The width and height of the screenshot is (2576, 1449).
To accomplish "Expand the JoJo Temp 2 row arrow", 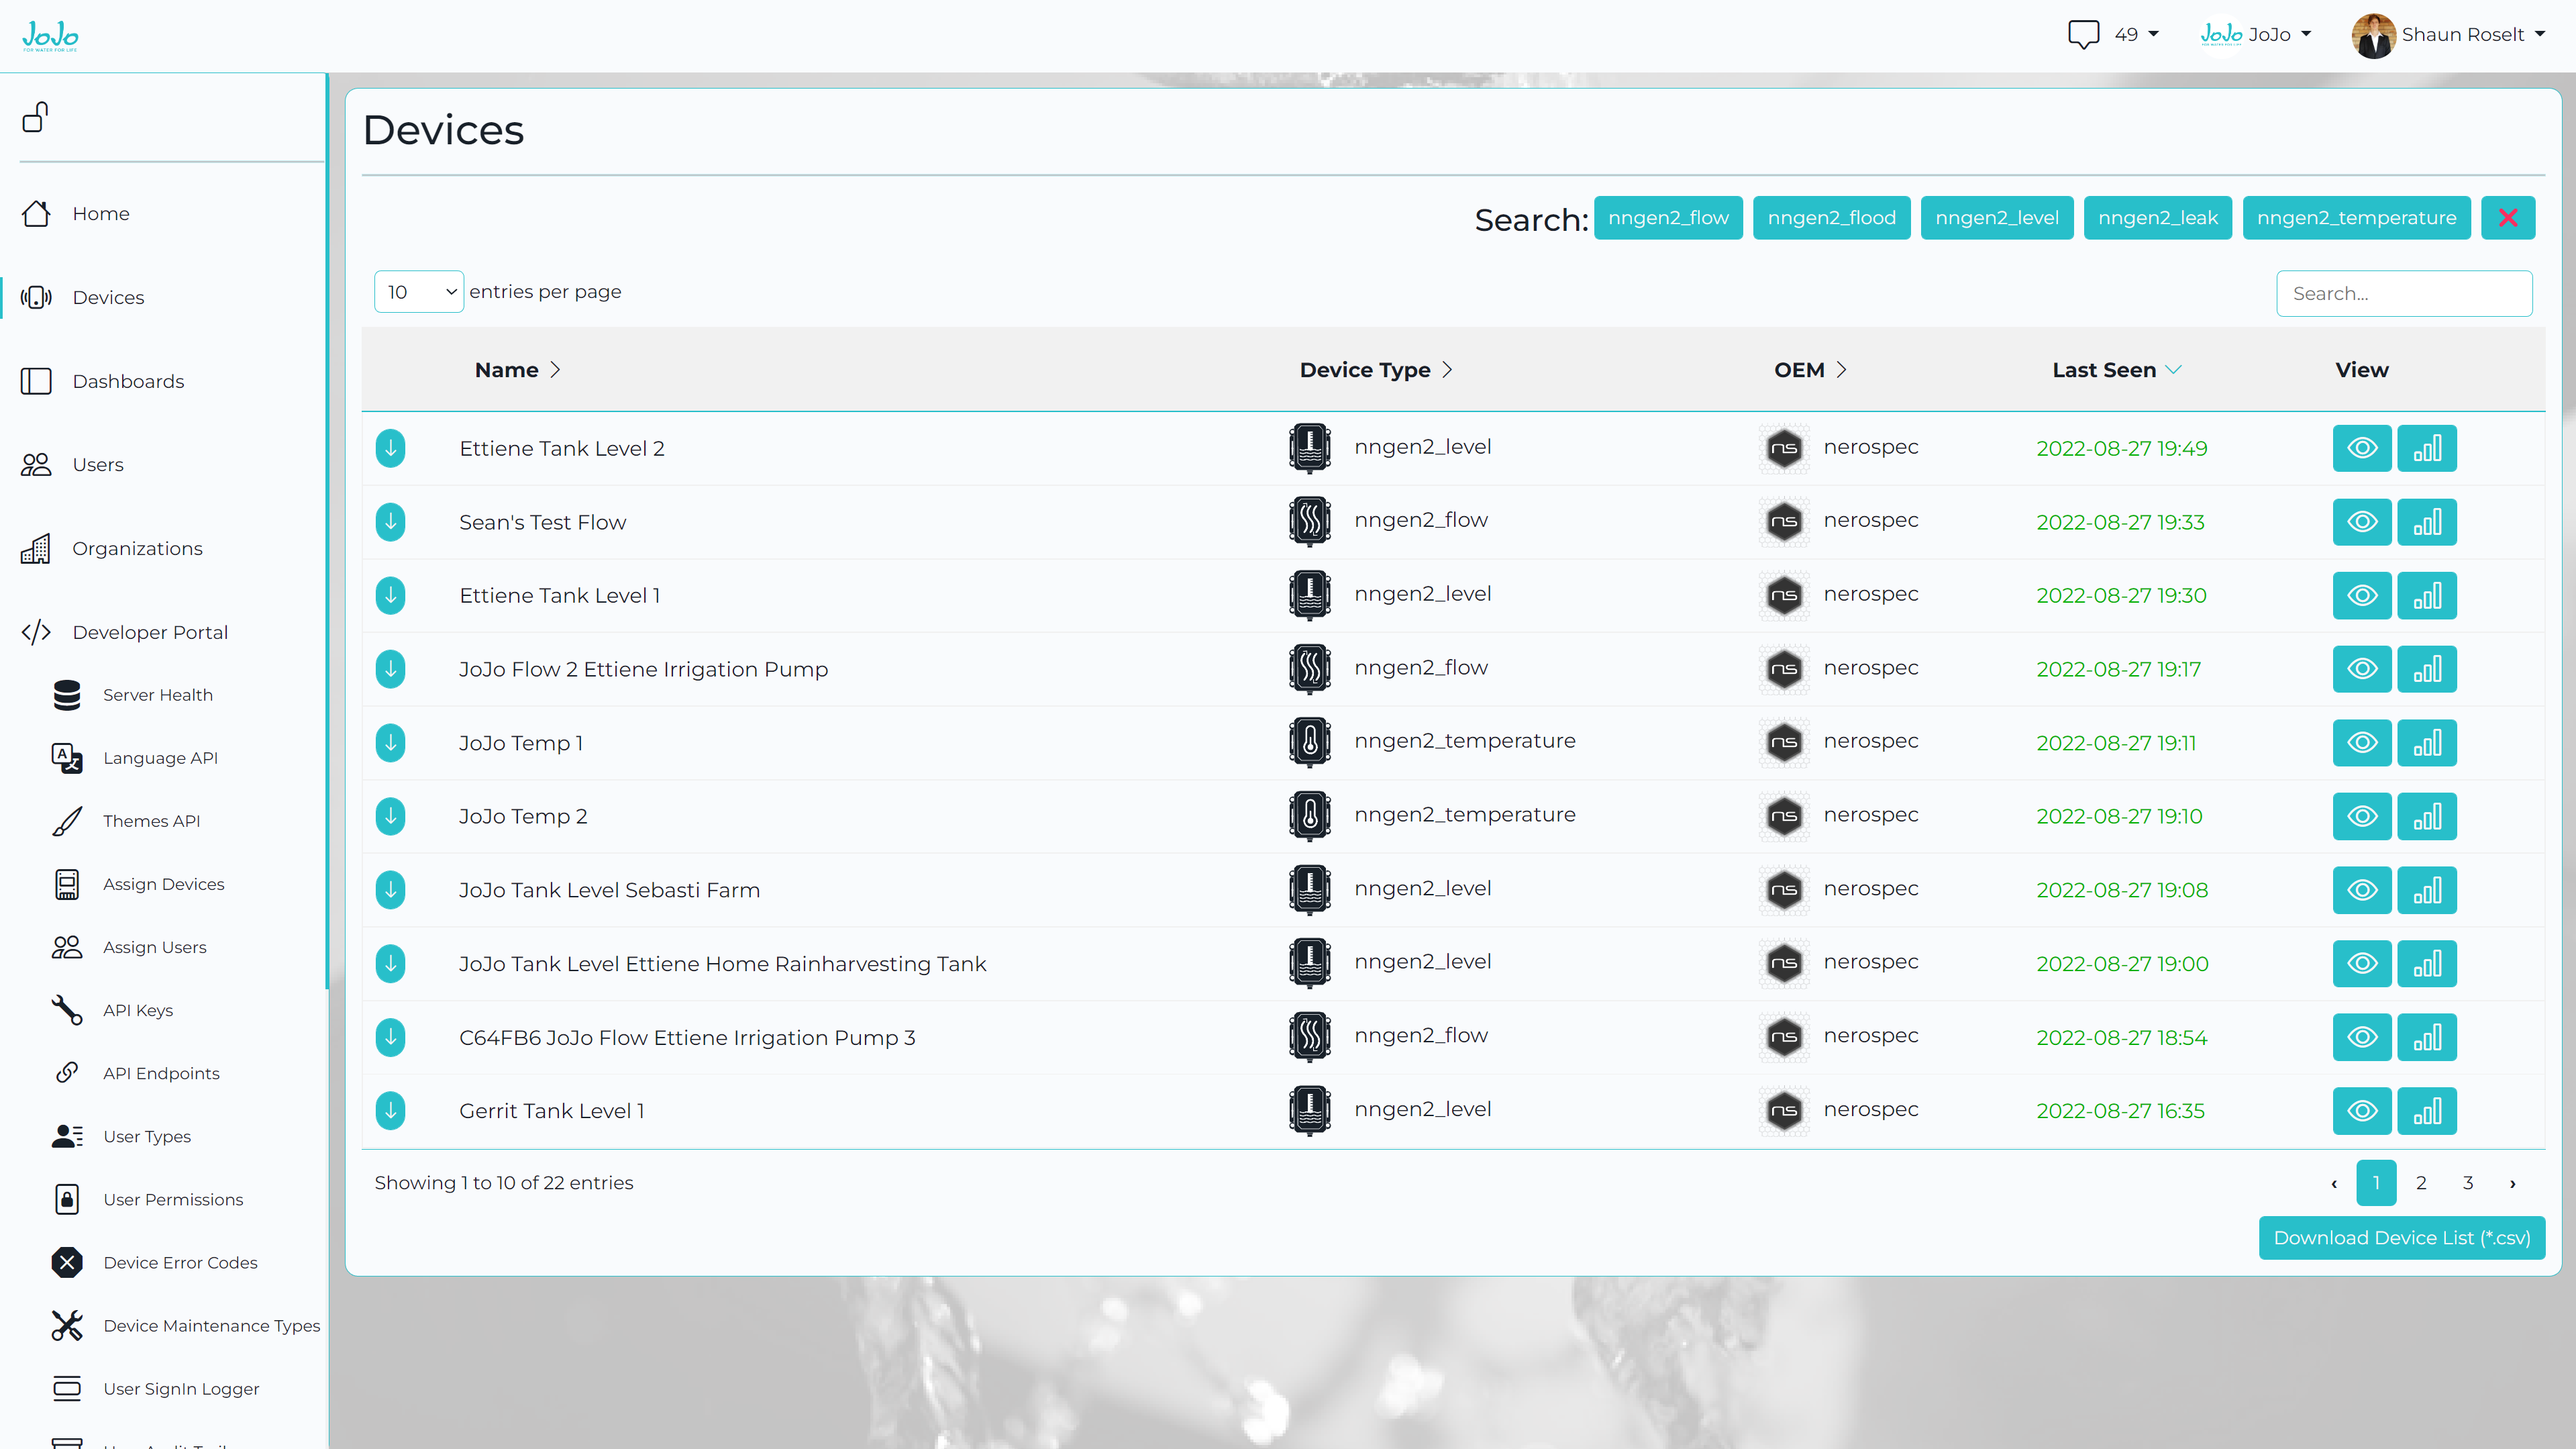I will tap(391, 816).
